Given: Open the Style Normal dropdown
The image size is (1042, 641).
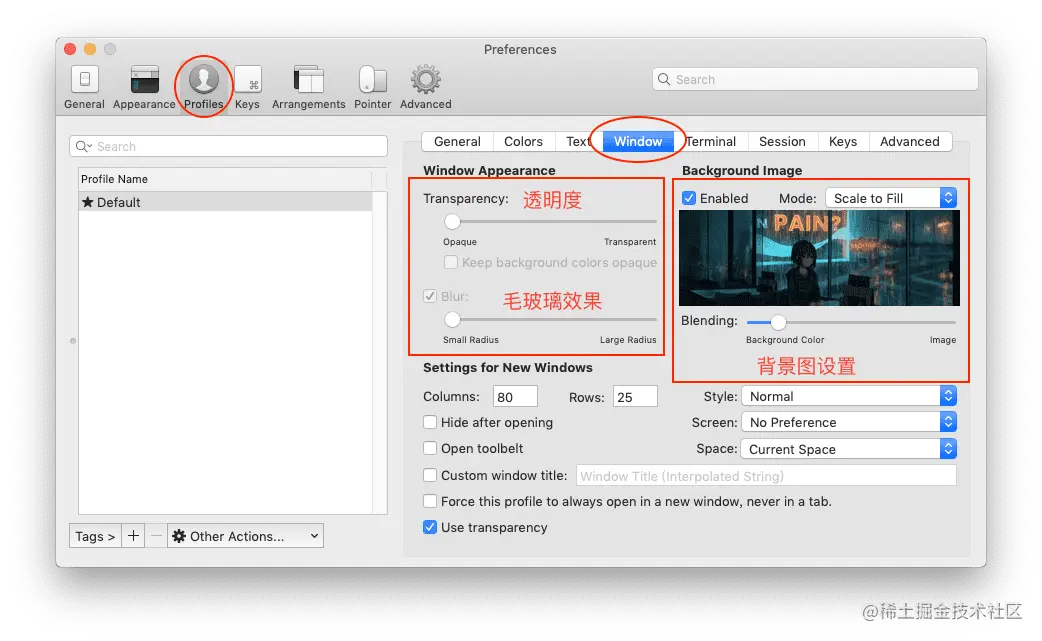Looking at the screenshot, I should [849, 397].
